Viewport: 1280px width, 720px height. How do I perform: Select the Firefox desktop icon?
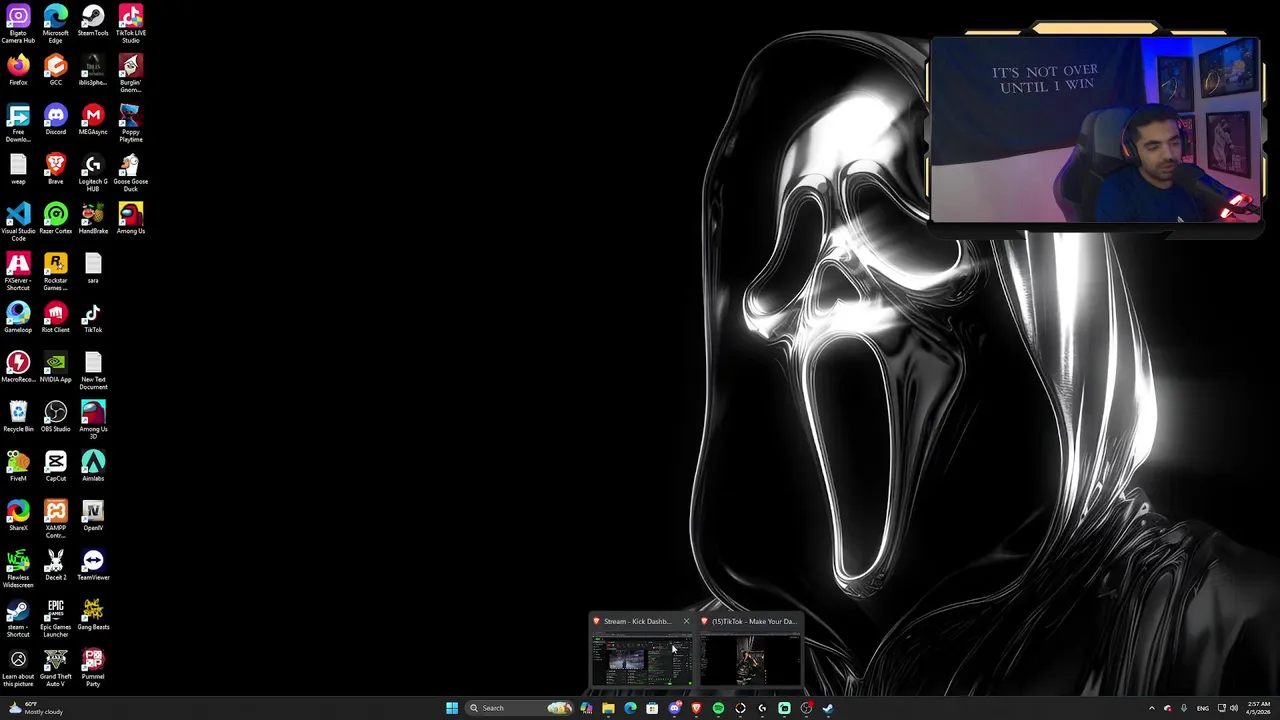point(18,70)
